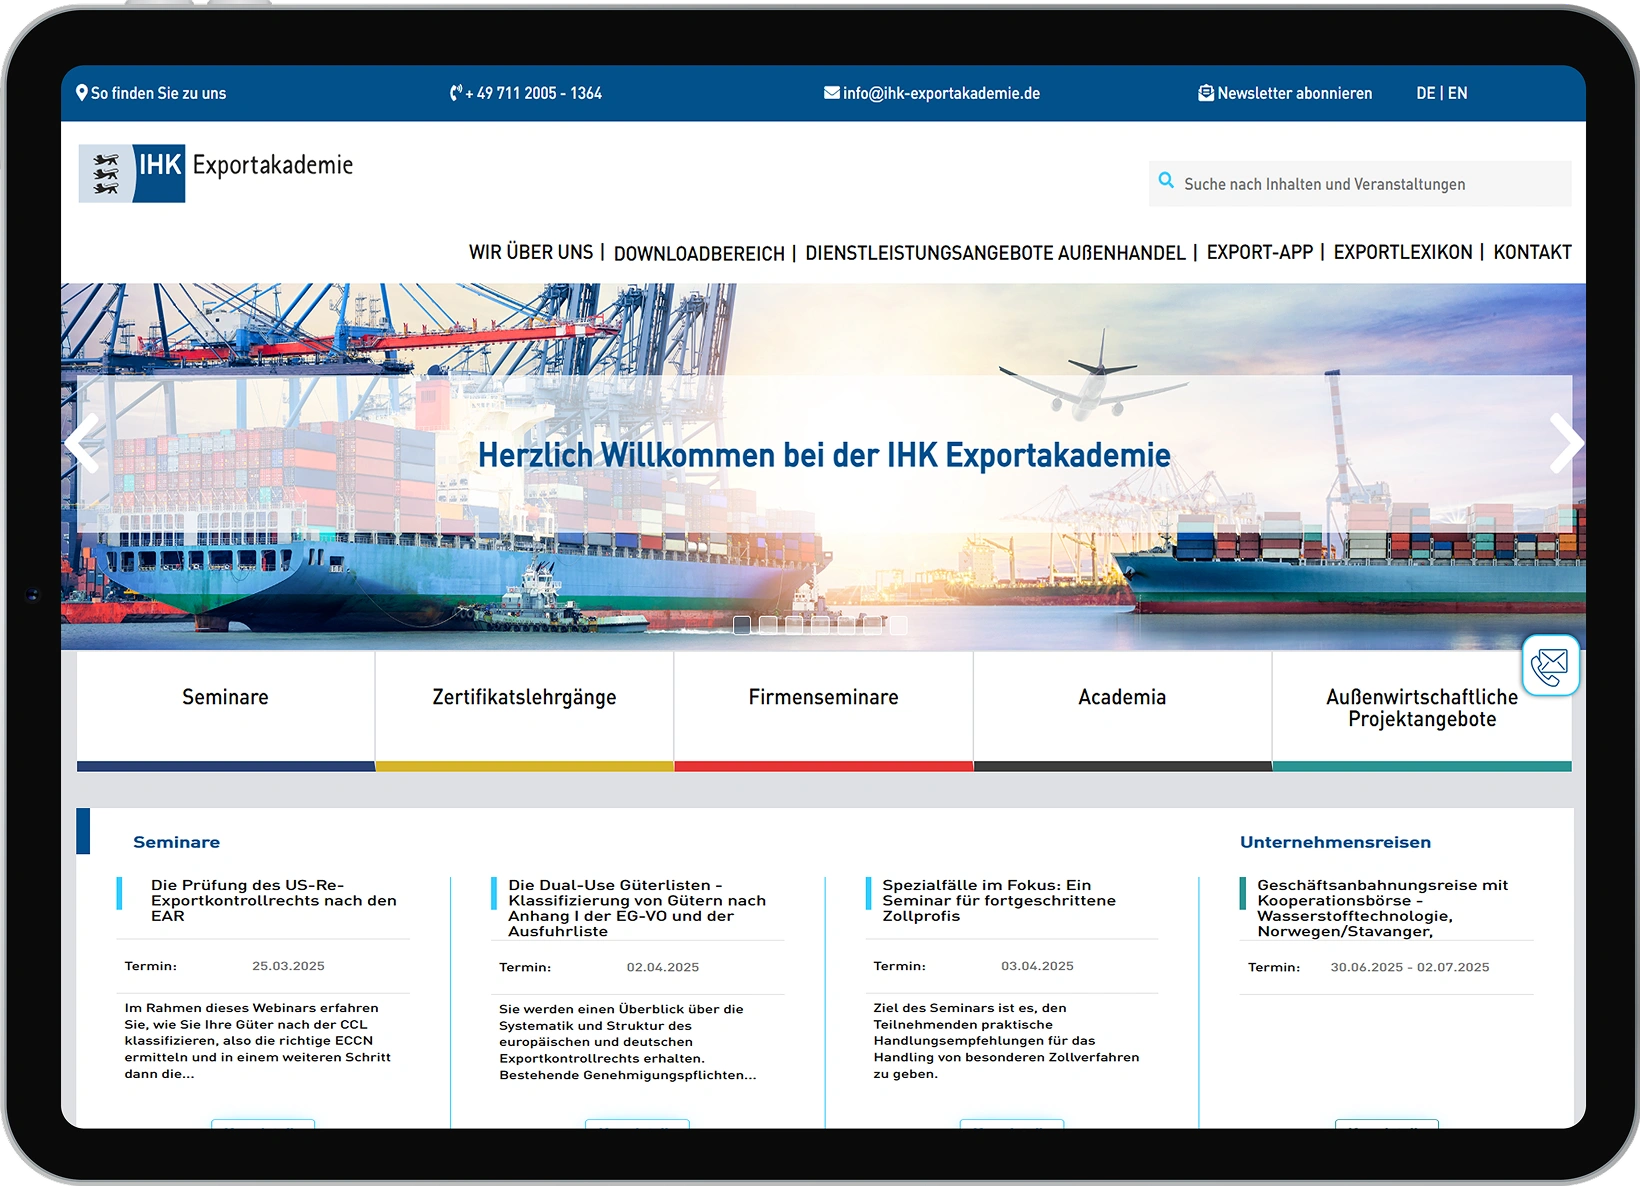This screenshot has width=1640, height=1186.
Task: Open 'So finden Sie zu uns' link
Action: pos(158,93)
